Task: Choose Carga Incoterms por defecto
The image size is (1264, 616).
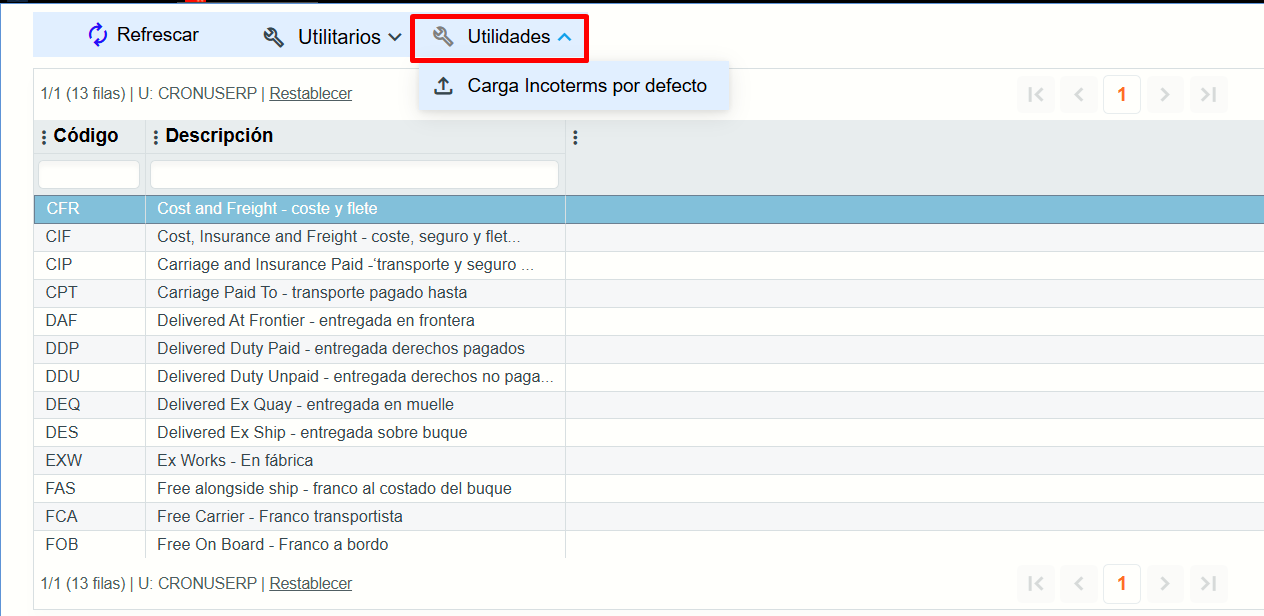Action: (x=573, y=86)
